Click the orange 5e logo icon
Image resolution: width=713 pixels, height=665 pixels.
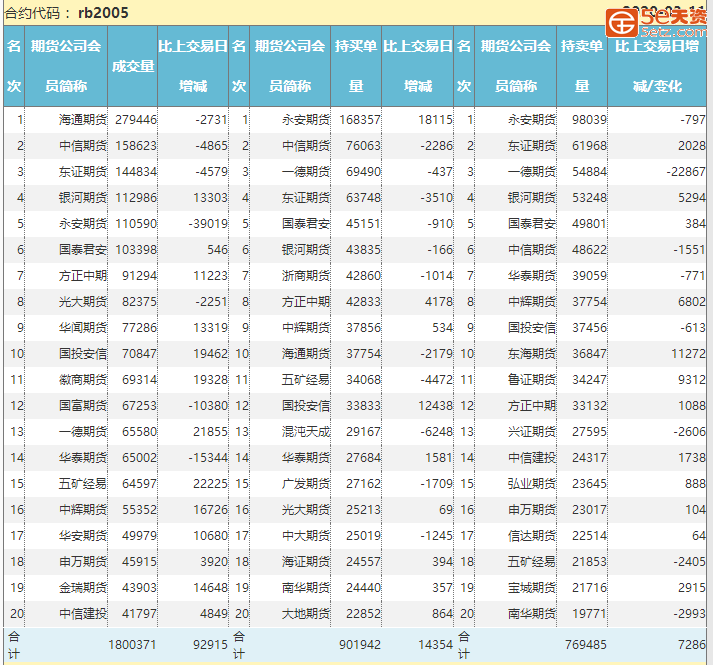pos(620,21)
